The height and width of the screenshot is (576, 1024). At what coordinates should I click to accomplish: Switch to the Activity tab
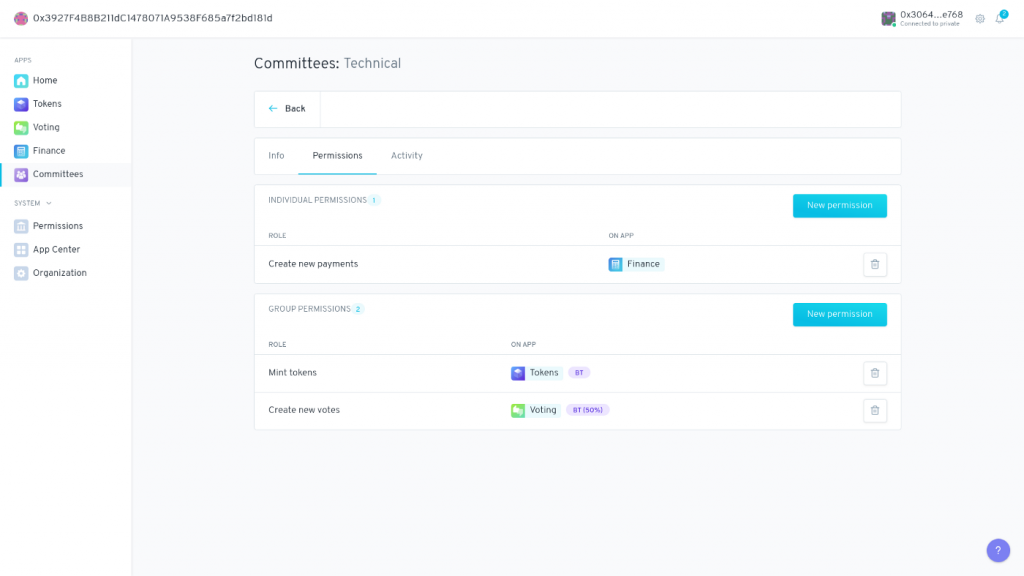[x=407, y=156]
